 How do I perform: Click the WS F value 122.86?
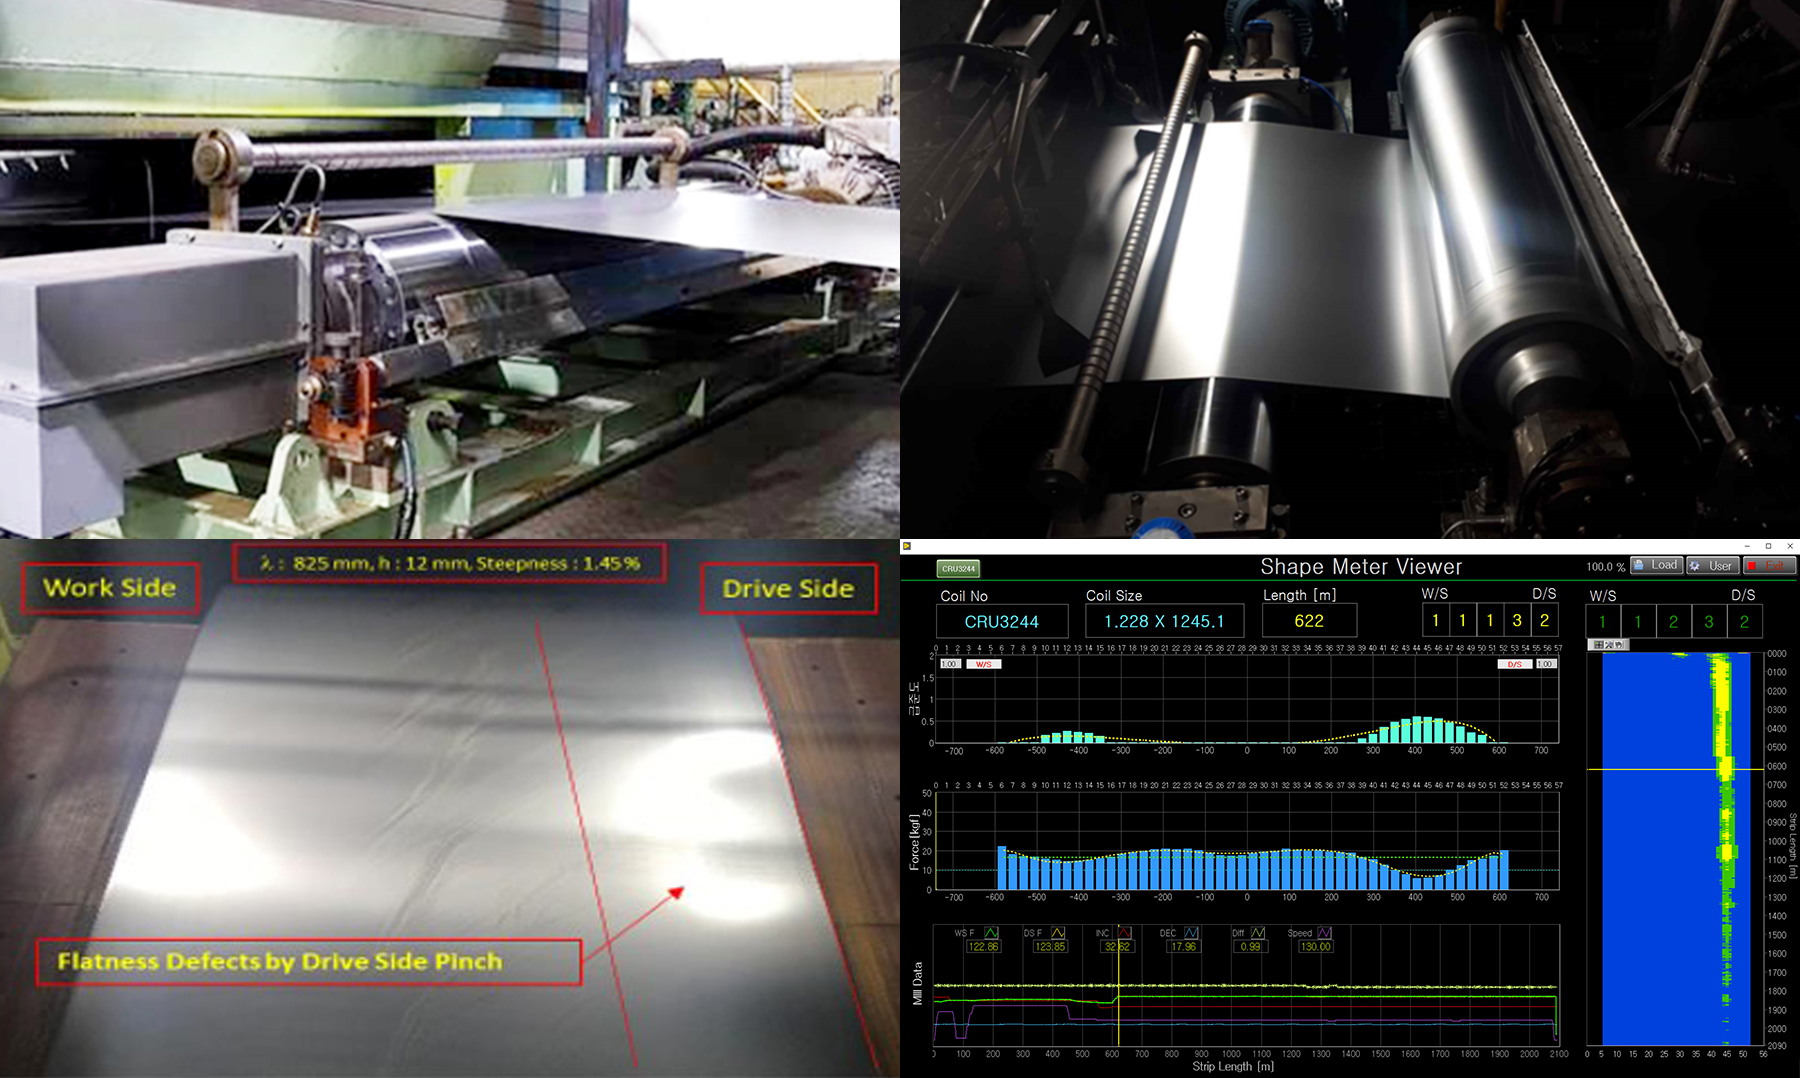(983, 946)
